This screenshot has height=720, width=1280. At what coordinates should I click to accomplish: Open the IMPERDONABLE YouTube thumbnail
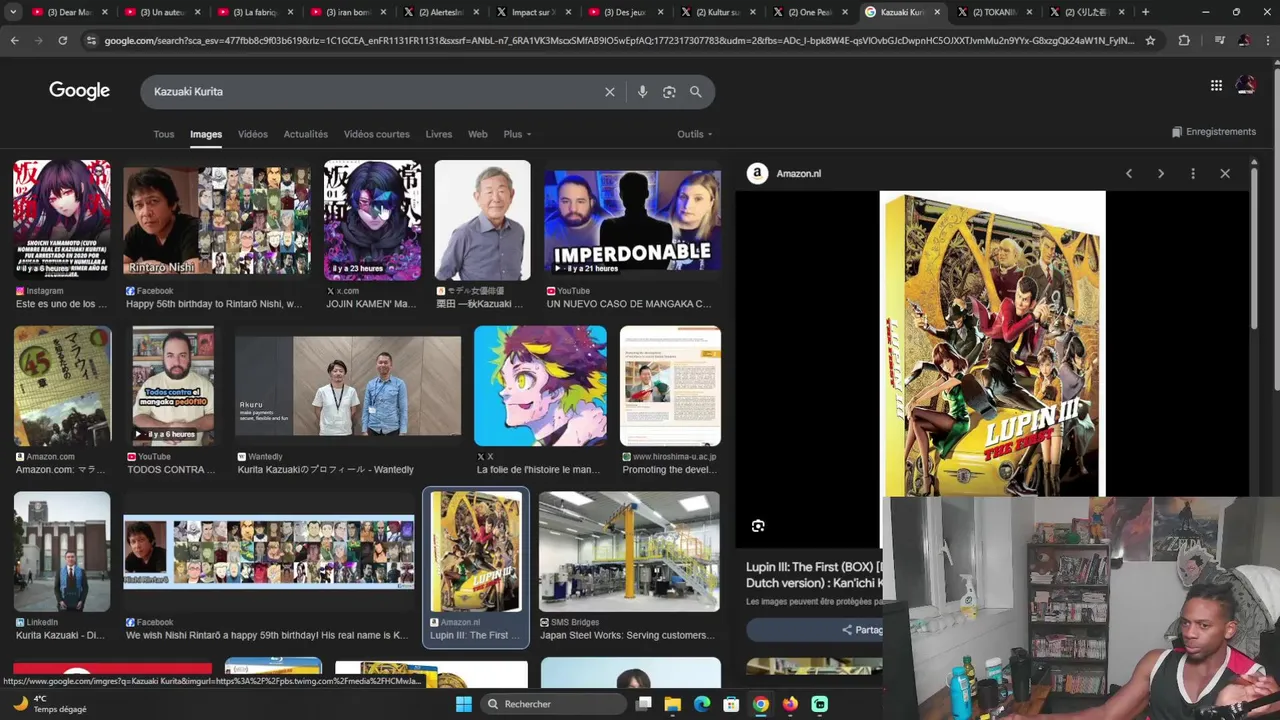coord(632,222)
